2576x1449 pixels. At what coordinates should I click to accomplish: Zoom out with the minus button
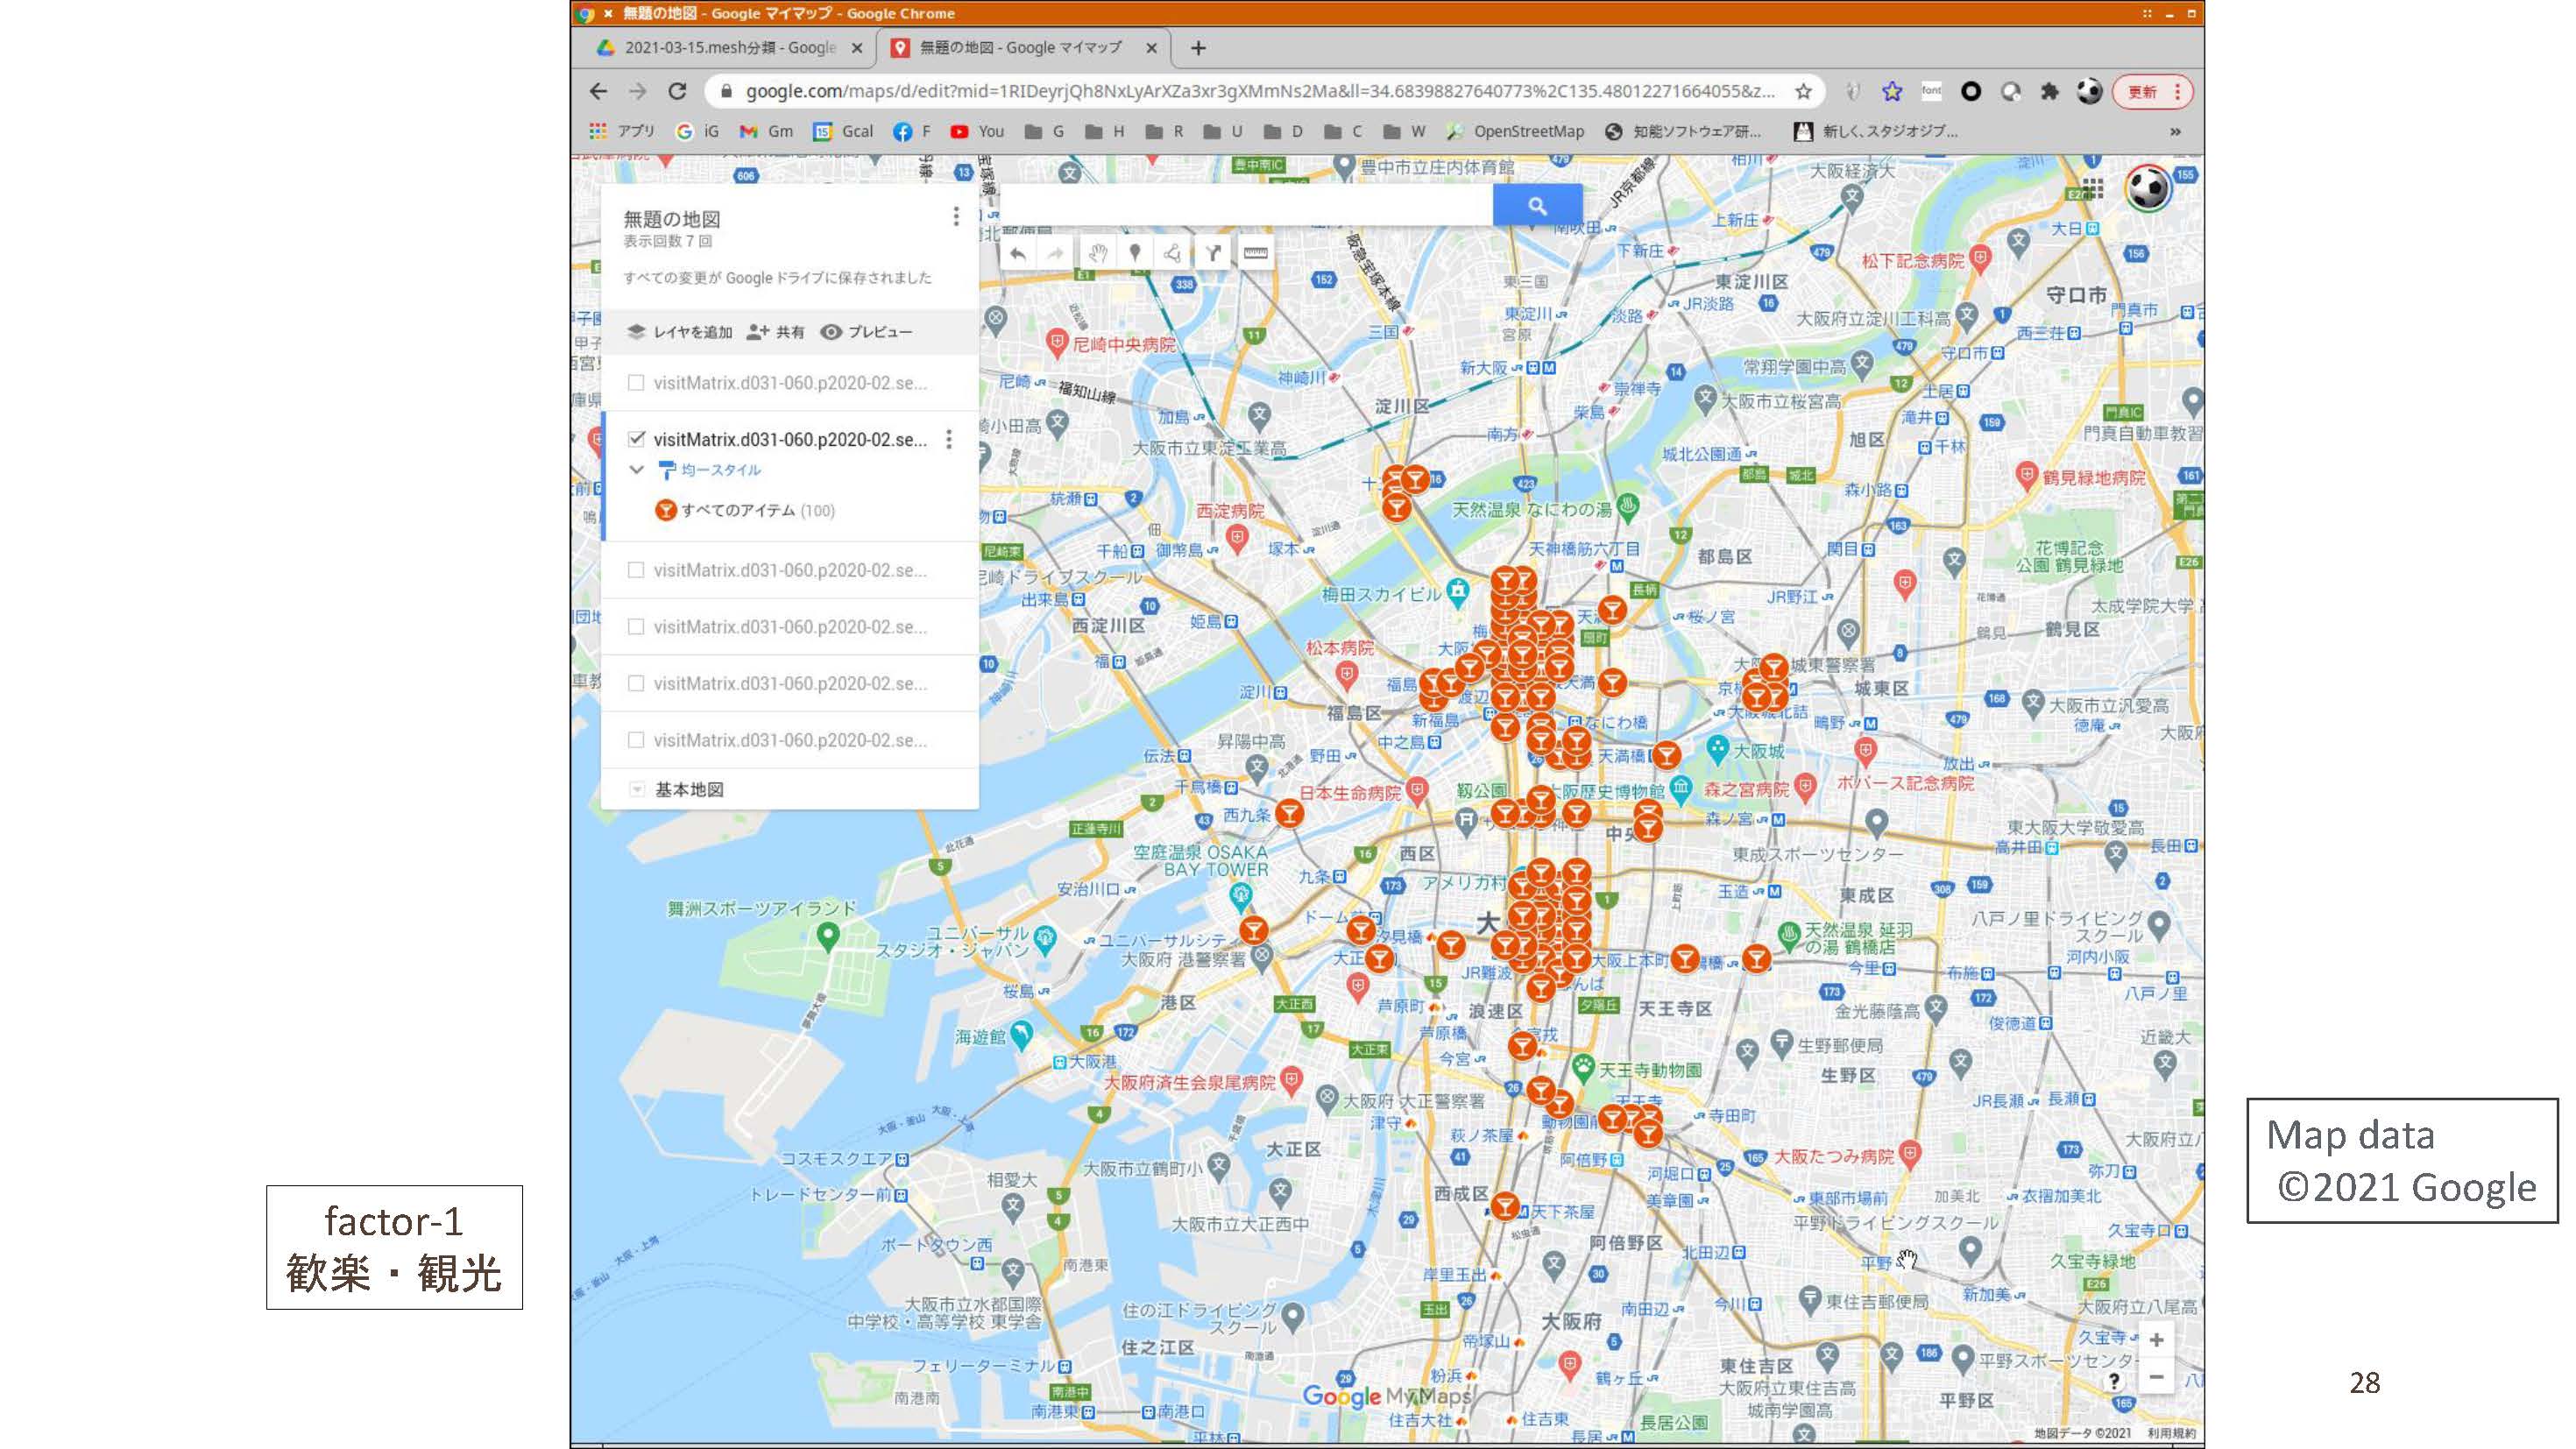point(2157,1377)
